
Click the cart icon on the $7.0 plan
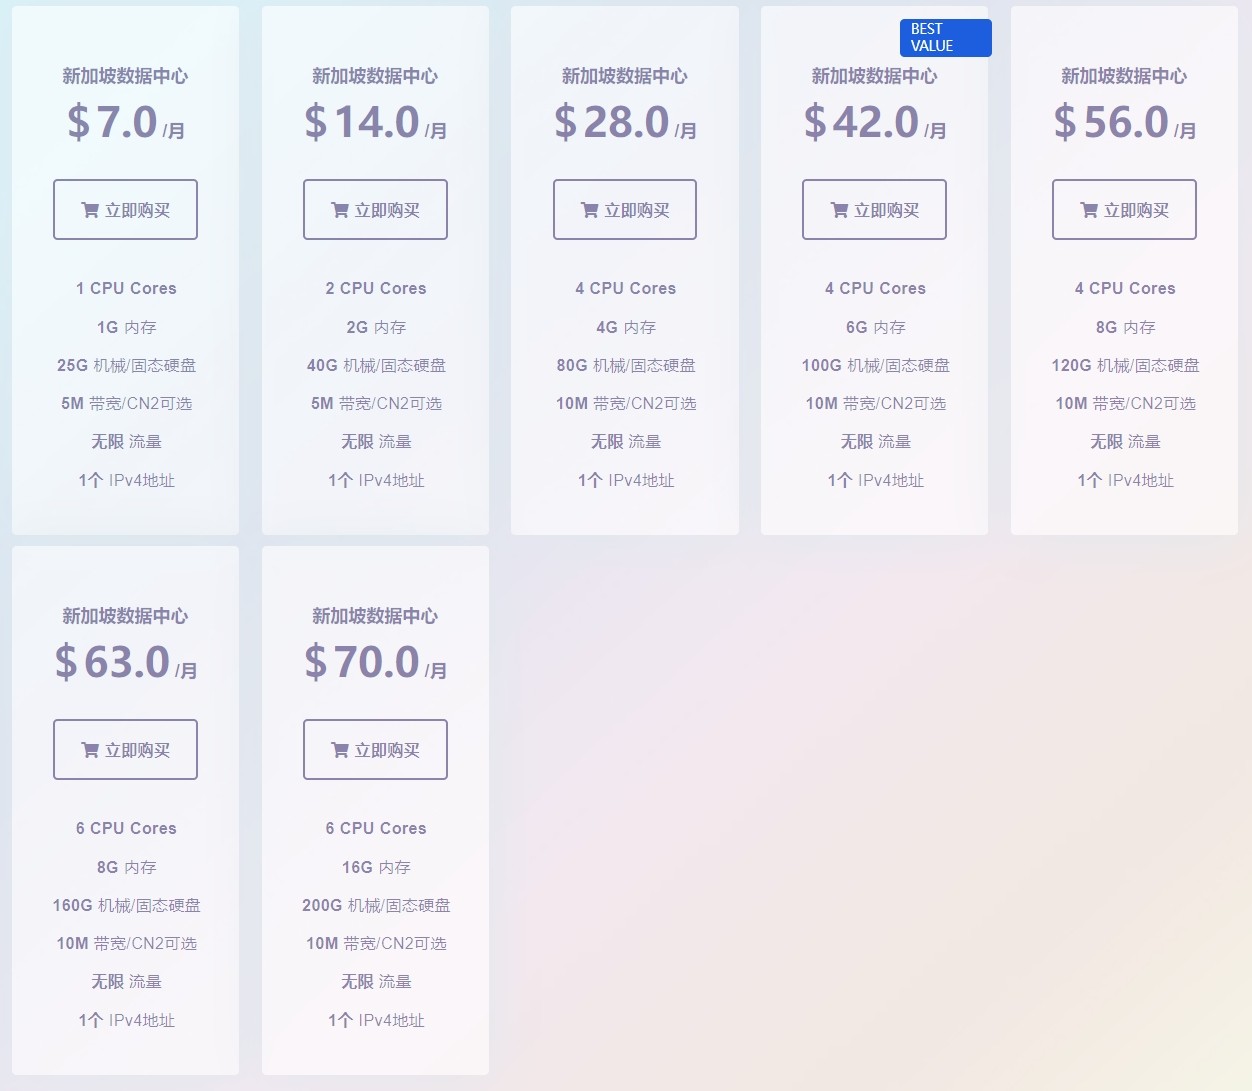click(90, 210)
